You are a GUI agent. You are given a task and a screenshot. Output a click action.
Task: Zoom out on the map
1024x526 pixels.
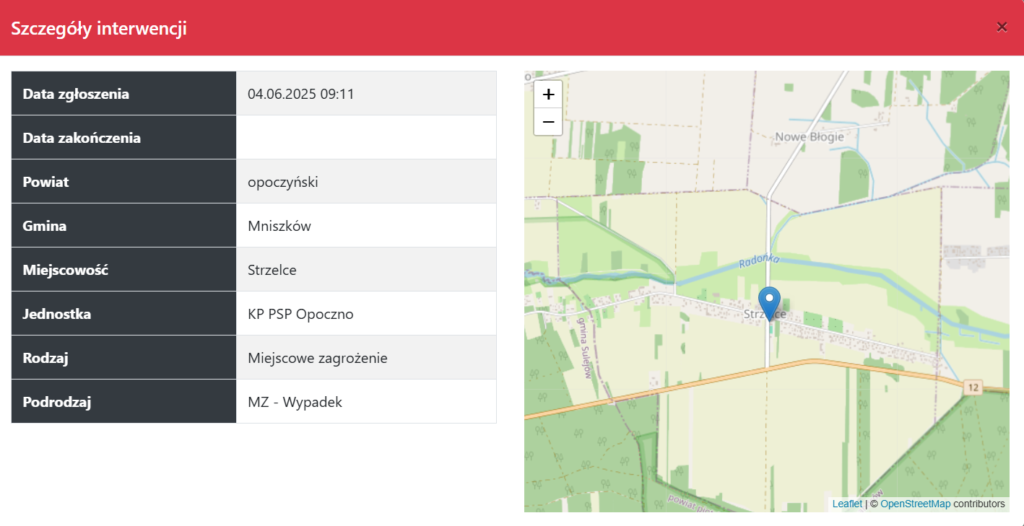(x=548, y=122)
